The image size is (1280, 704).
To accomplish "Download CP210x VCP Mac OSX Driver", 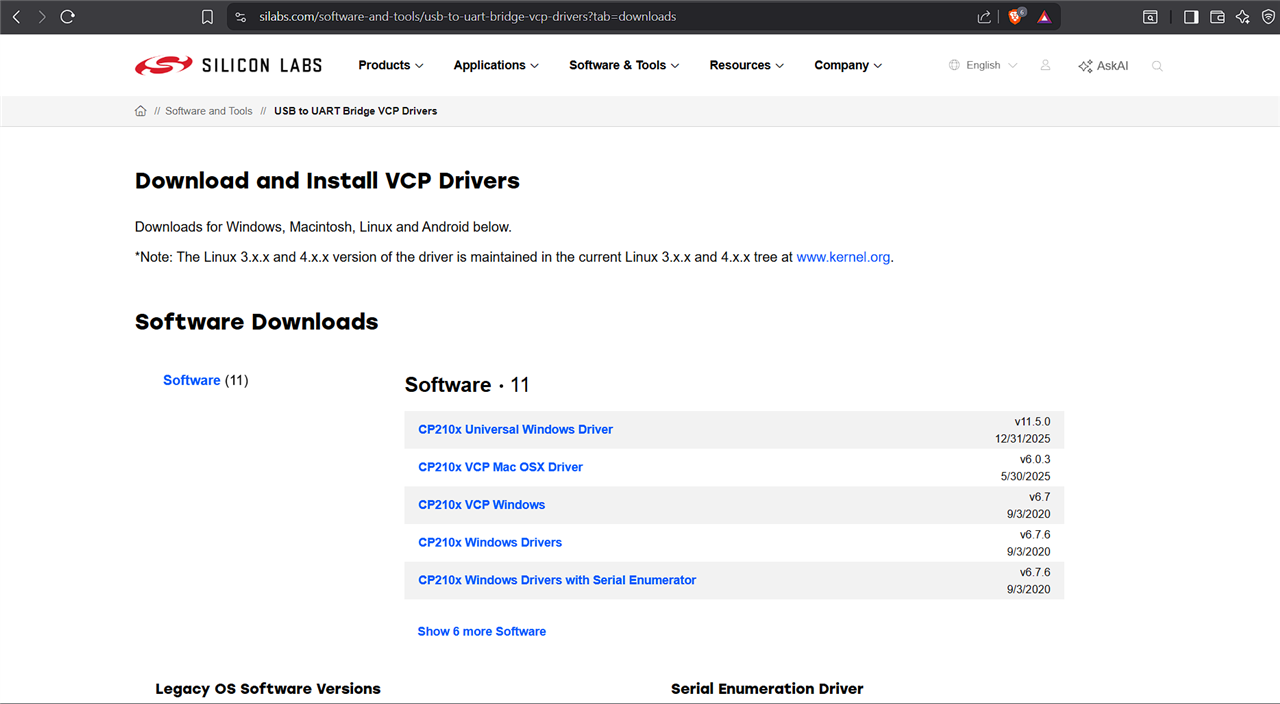I will (500, 467).
